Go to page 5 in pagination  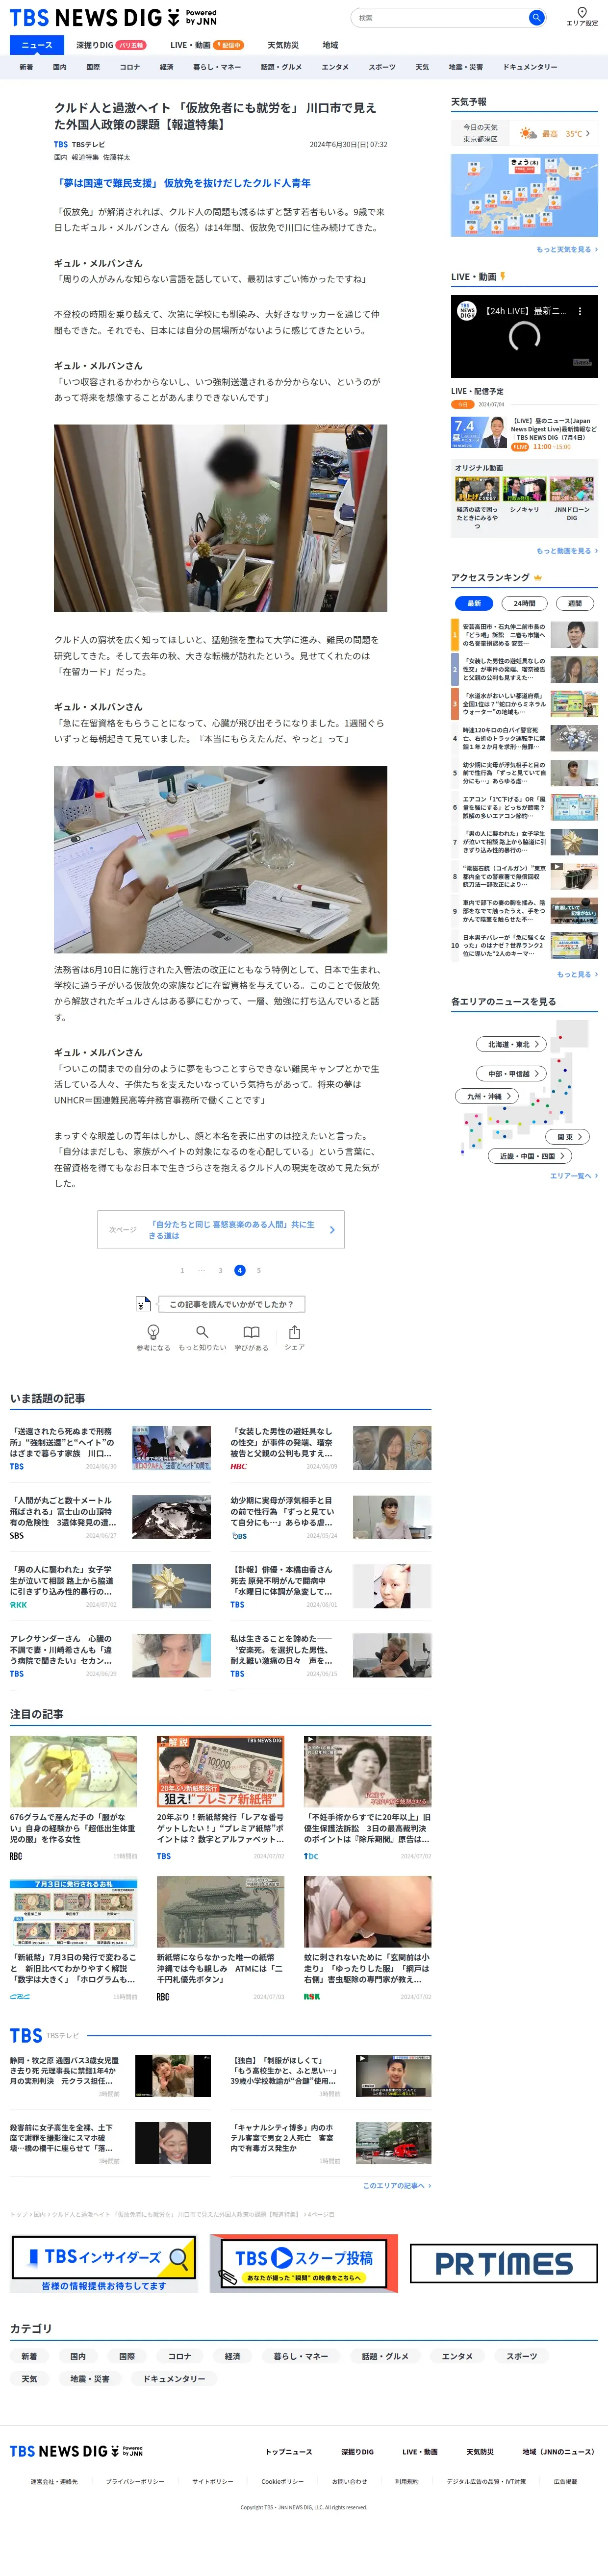258,1270
